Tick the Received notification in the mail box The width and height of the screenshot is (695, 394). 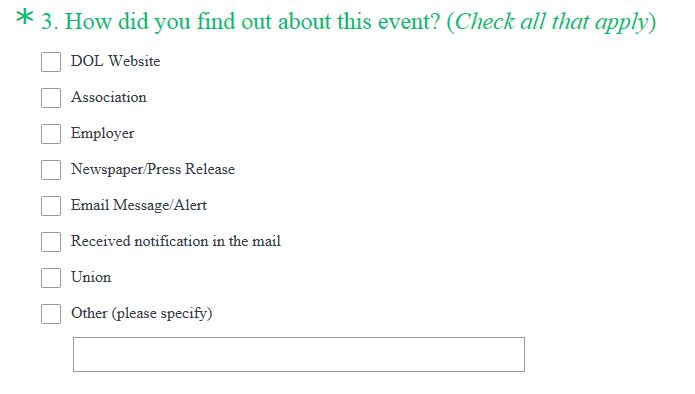pos(51,242)
